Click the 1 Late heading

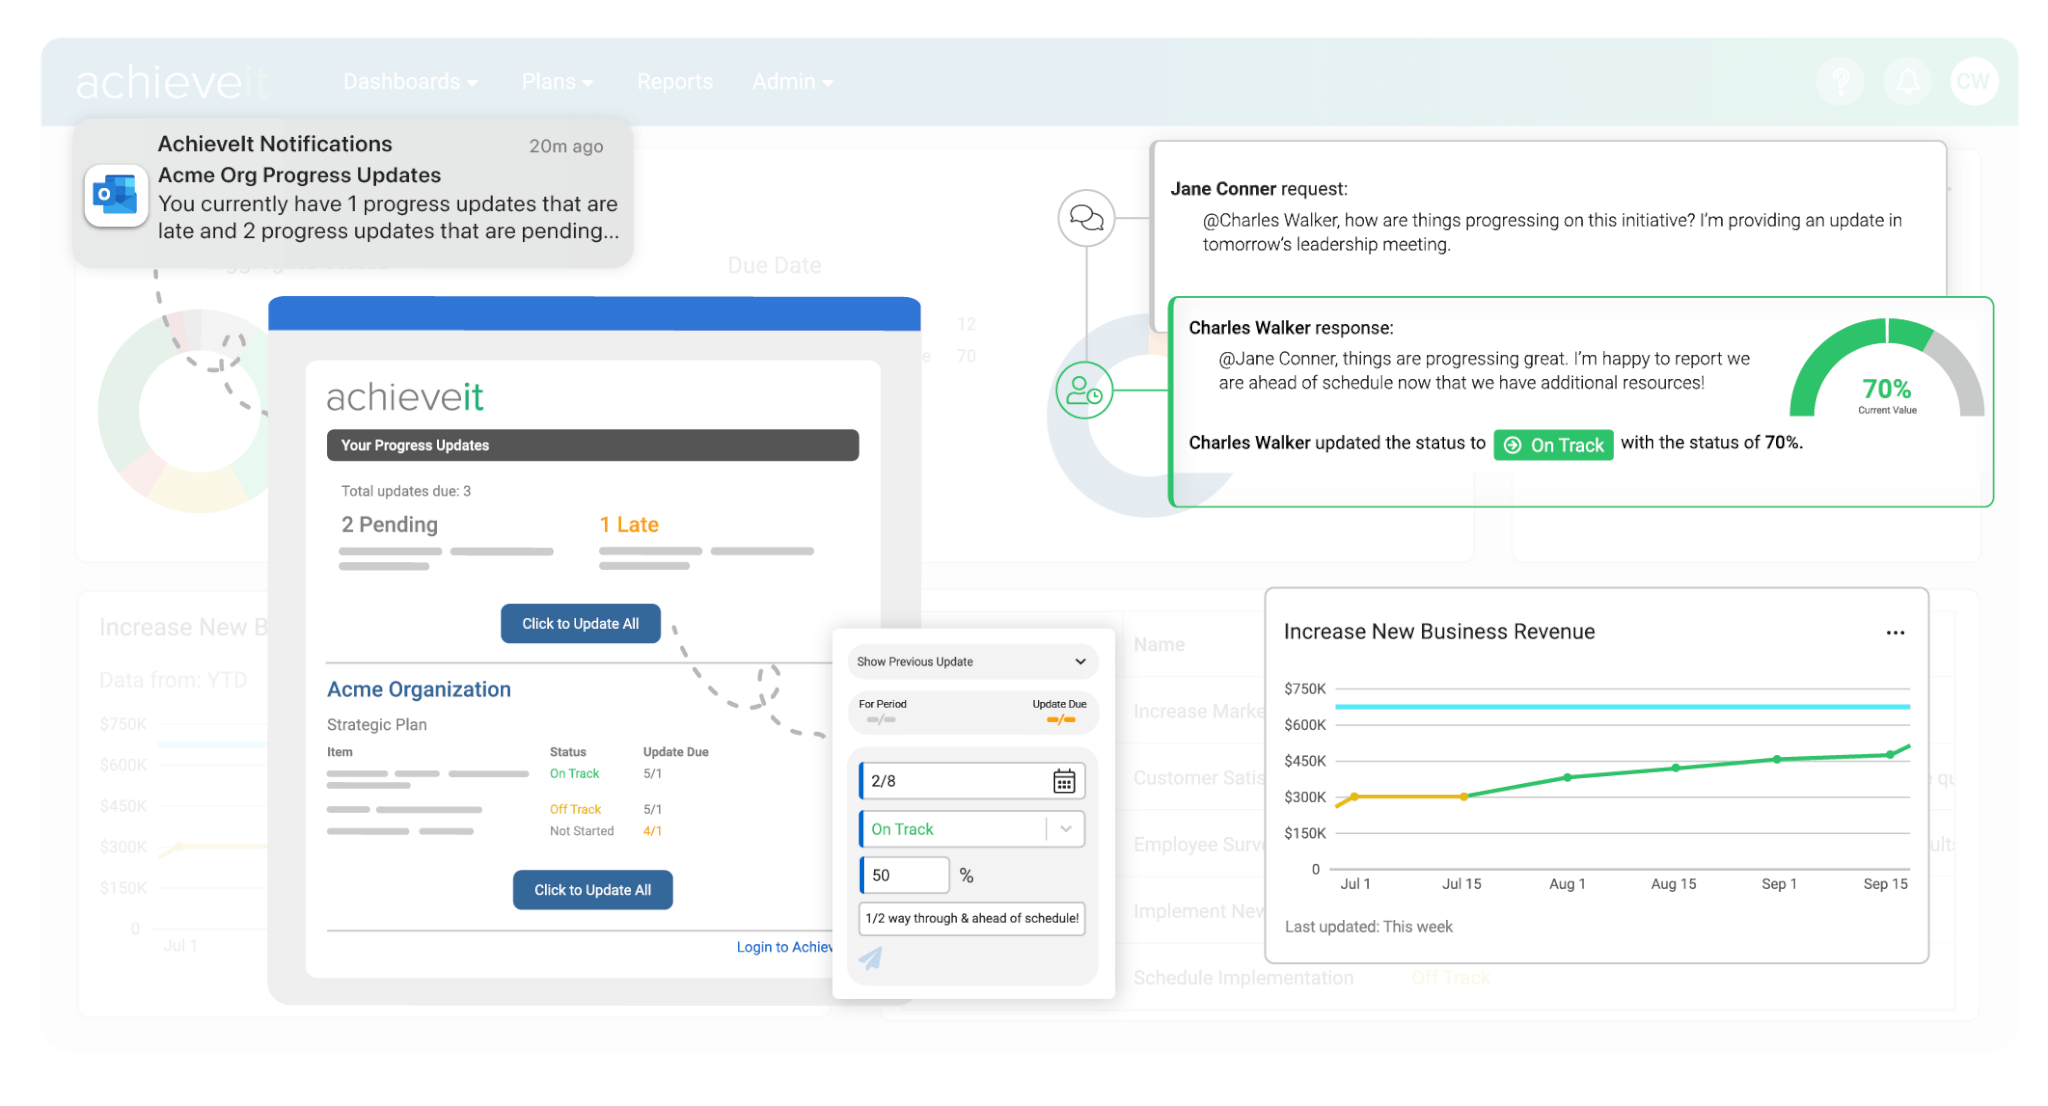(629, 525)
